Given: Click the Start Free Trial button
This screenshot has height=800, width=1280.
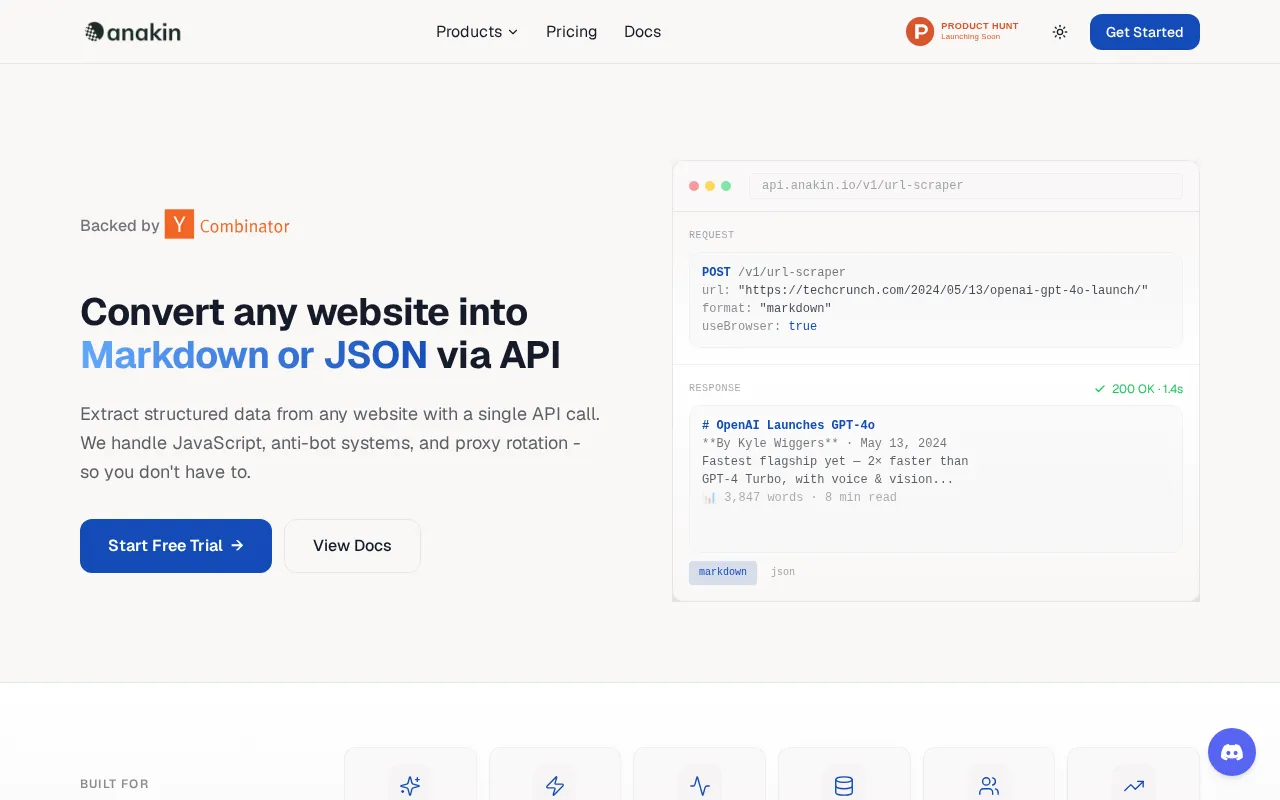Looking at the screenshot, I should tap(176, 546).
